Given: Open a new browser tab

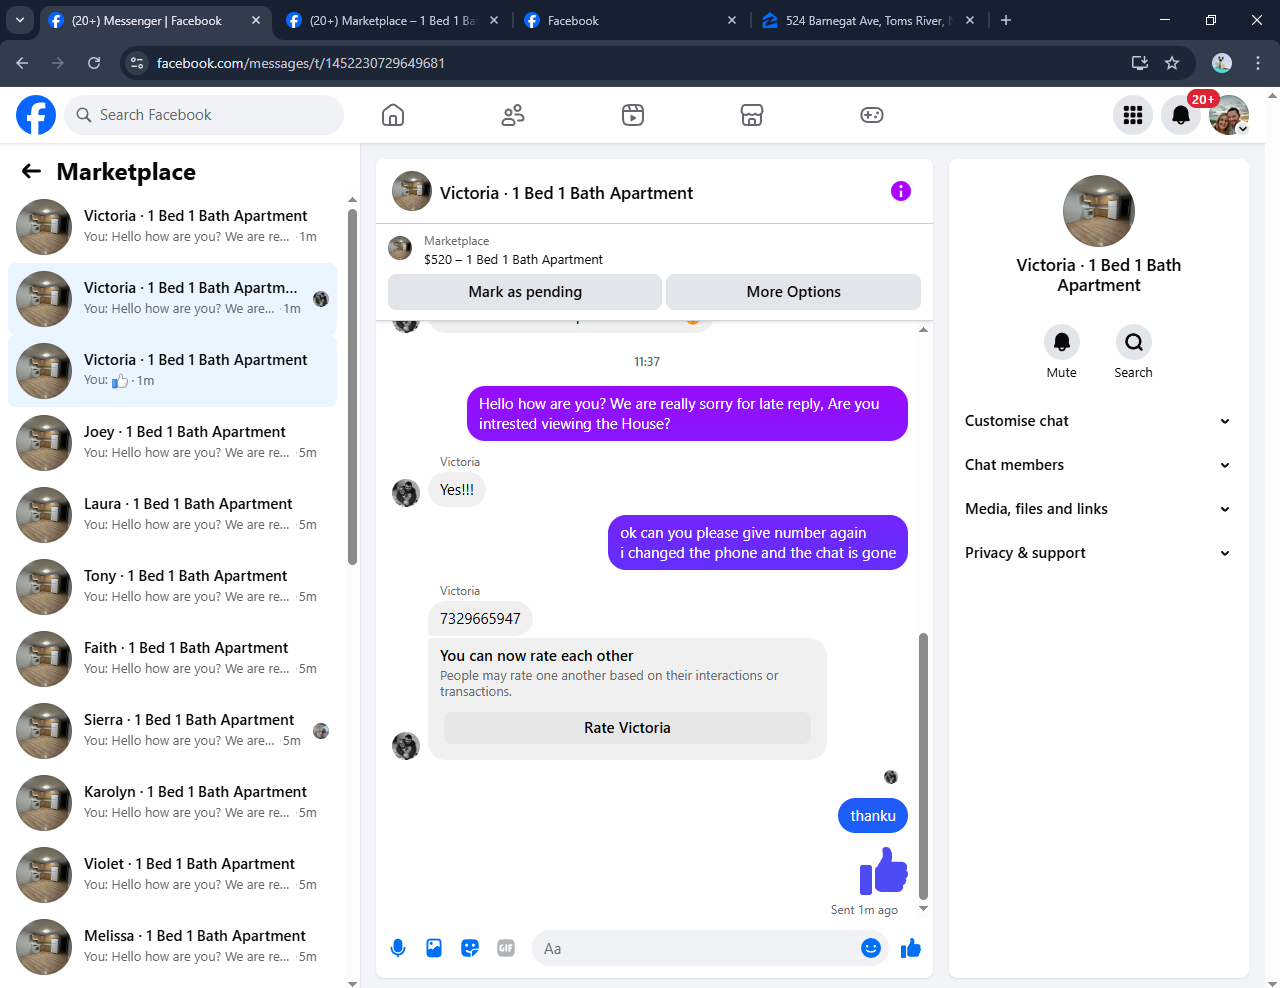Looking at the screenshot, I should tap(1006, 20).
